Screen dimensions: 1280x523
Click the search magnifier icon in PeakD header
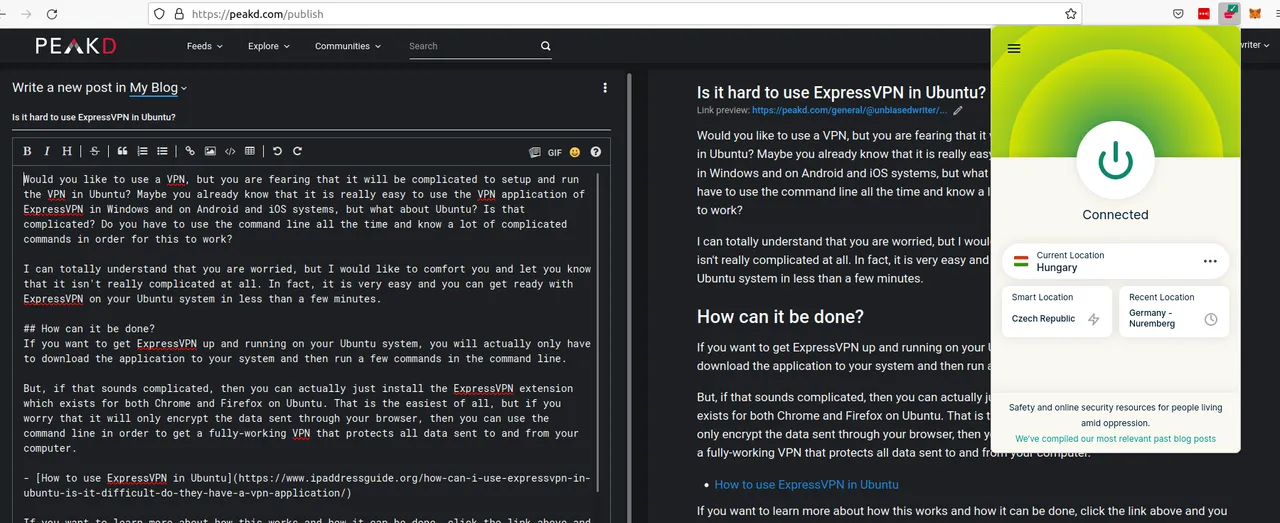point(546,46)
